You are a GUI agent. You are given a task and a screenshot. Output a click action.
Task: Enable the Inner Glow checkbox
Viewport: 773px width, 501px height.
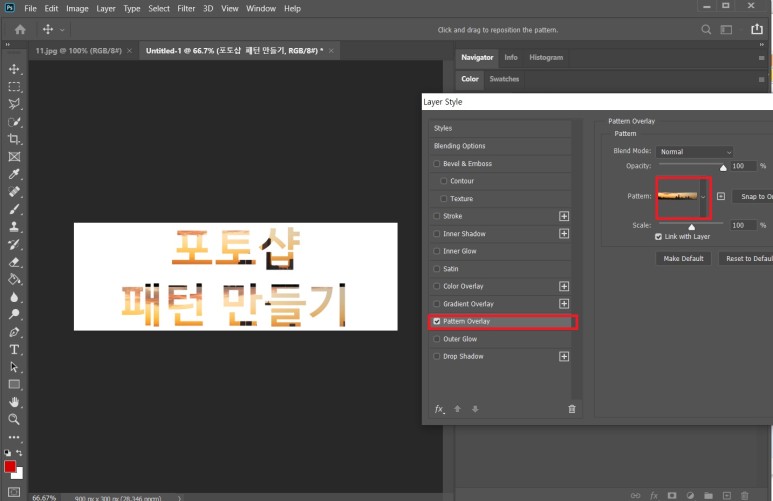click(437, 251)
